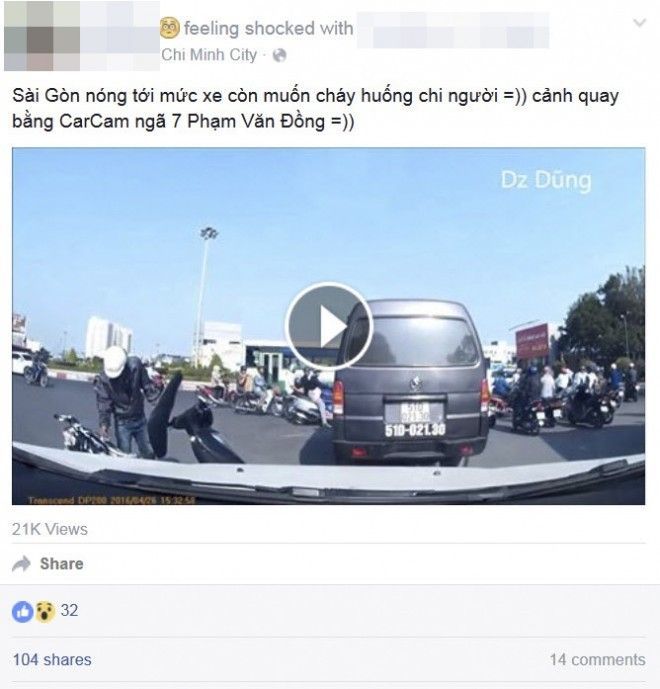The image size is (660, 689).
Task: Open the blurred poster profile picture
Action: pos(42,36)
